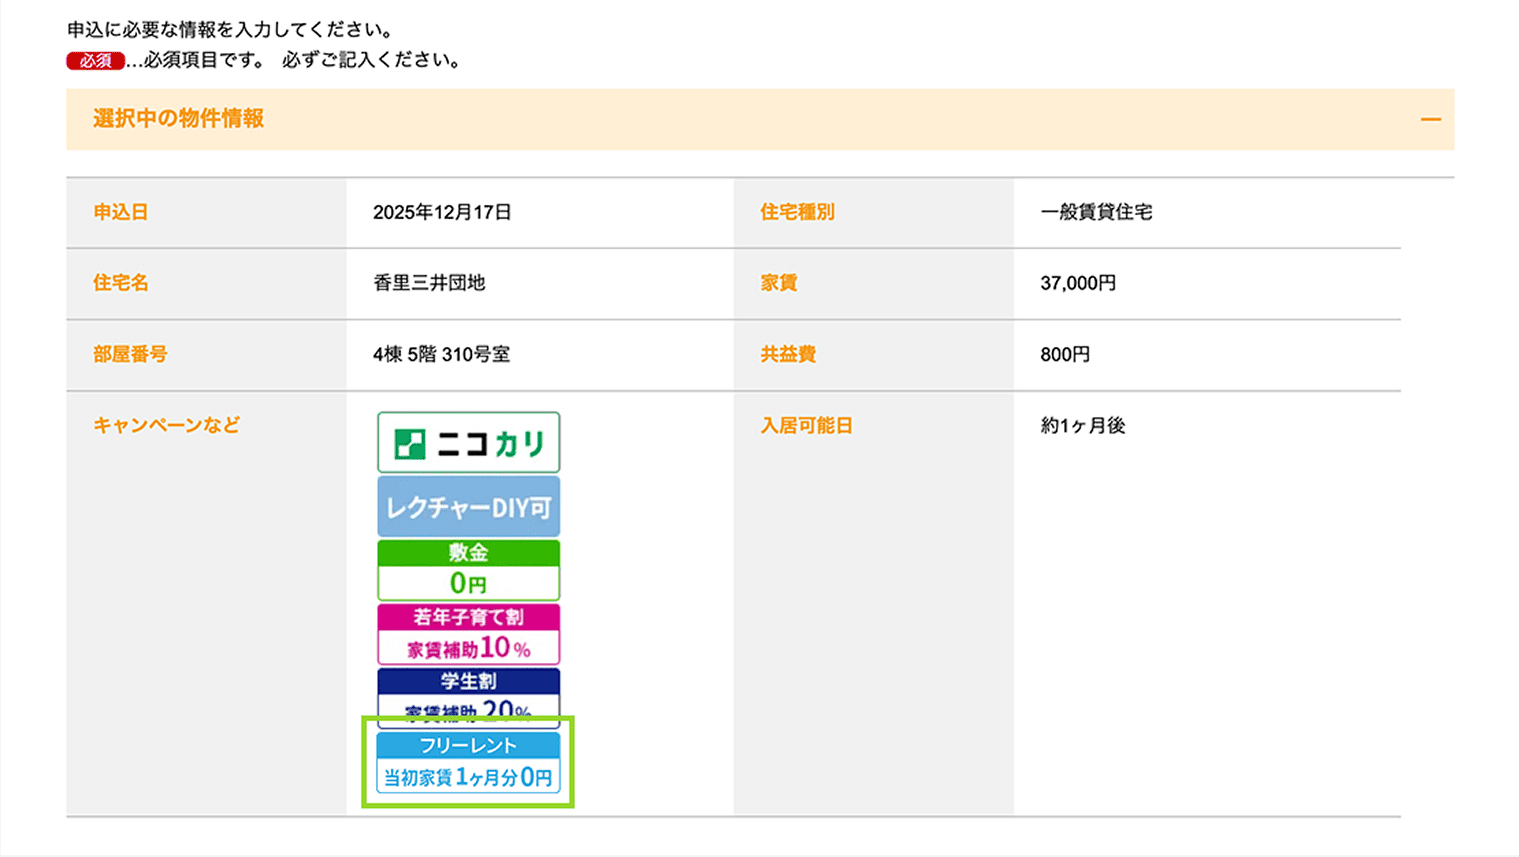Click the キャンペーンなど row label

tap(164, 425)
